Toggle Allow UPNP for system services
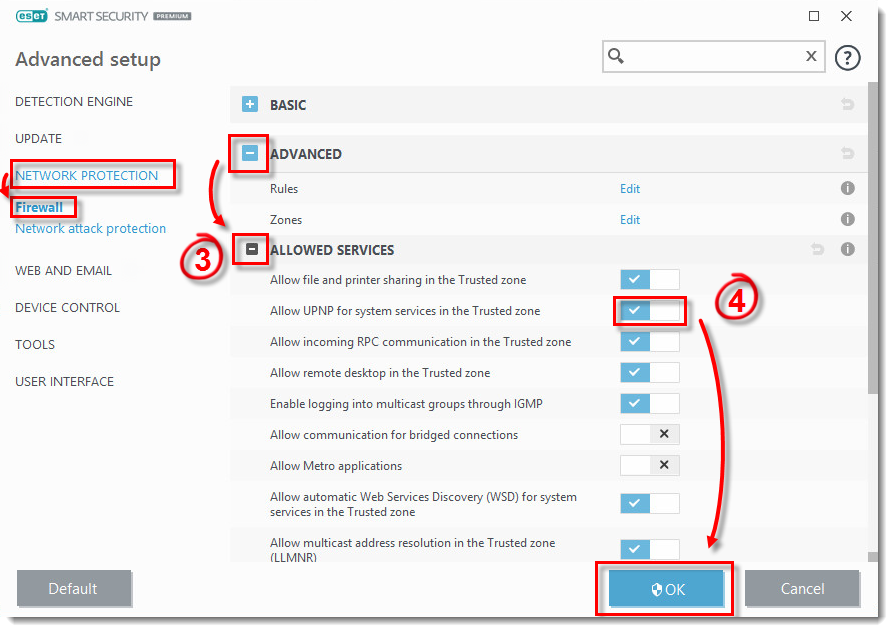This screenshot has height=626, width=887. coord(649,310)
